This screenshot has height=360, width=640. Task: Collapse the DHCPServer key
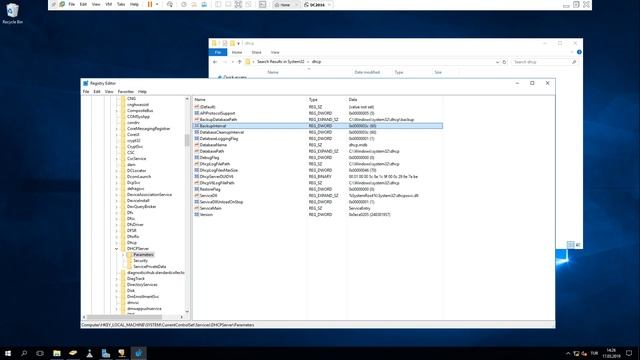(x=116, y=249)
